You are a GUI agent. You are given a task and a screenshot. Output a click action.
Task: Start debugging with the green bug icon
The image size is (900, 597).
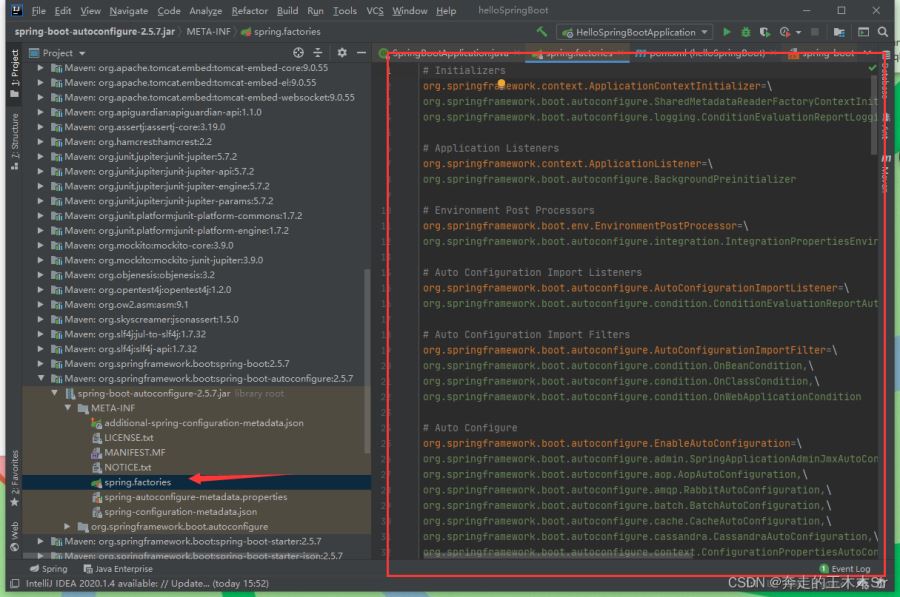[x=746, y=32]
